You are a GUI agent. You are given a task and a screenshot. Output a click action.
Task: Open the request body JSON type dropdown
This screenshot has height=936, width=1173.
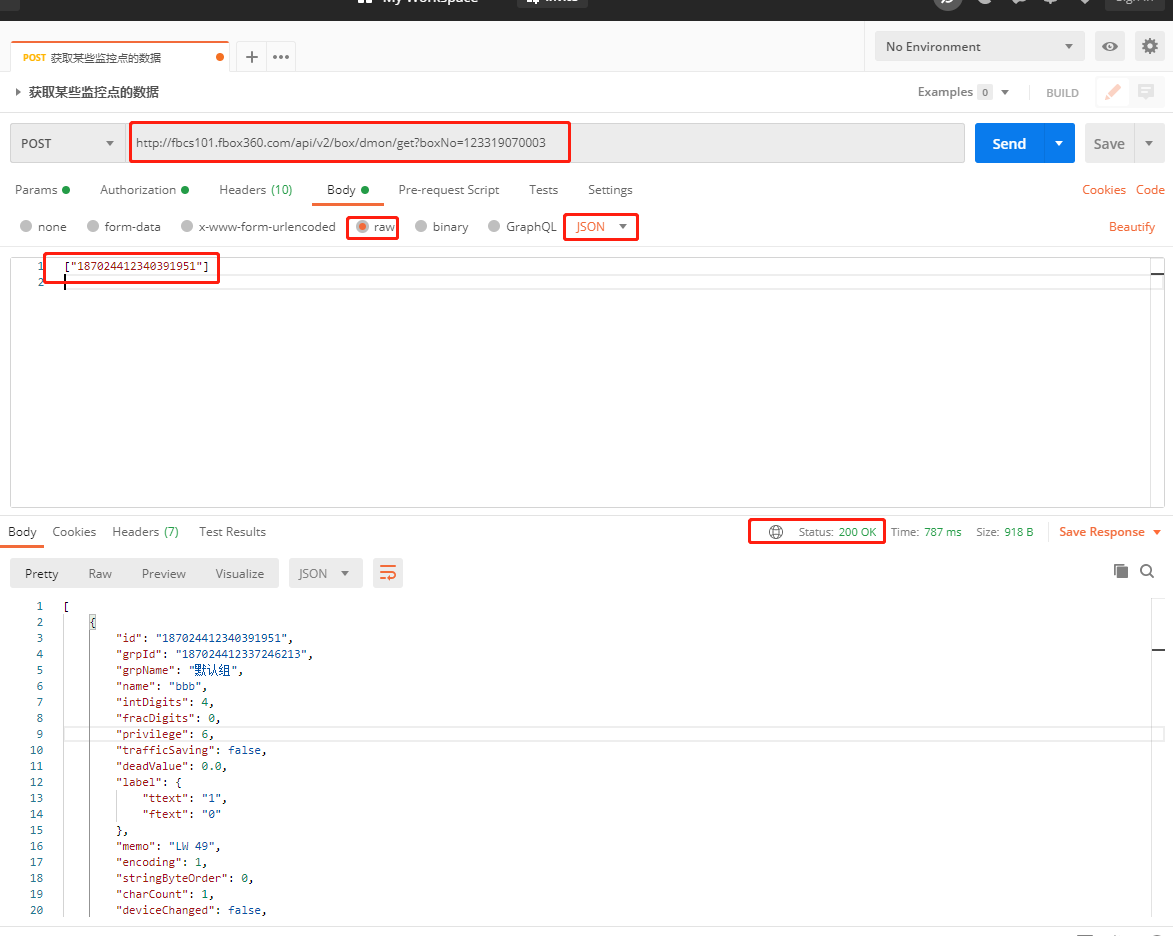pyautogui.click(x=601, y=227)
